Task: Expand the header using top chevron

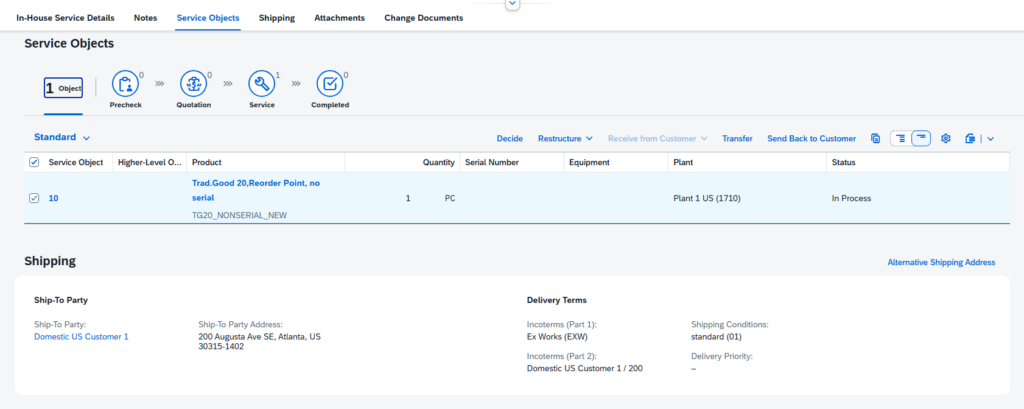Action: click(x=512, y=4)
